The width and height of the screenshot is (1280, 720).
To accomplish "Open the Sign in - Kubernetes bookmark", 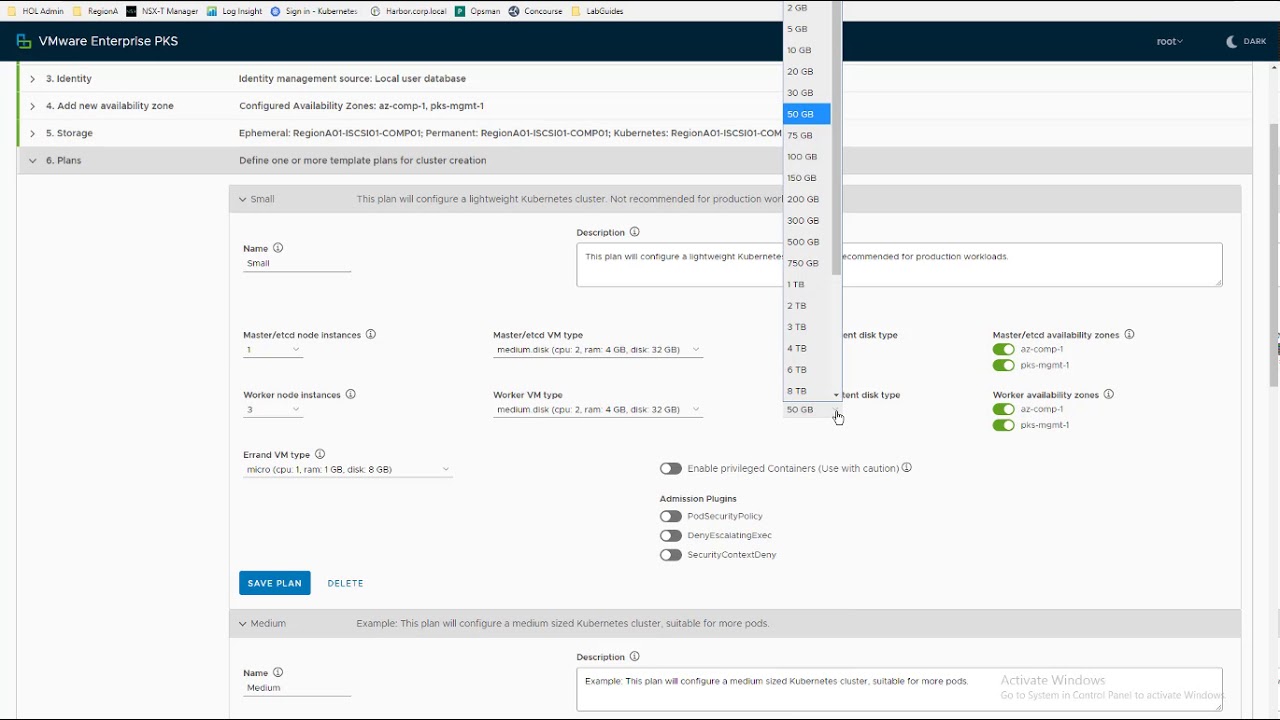I will click(x=316, y=11).
